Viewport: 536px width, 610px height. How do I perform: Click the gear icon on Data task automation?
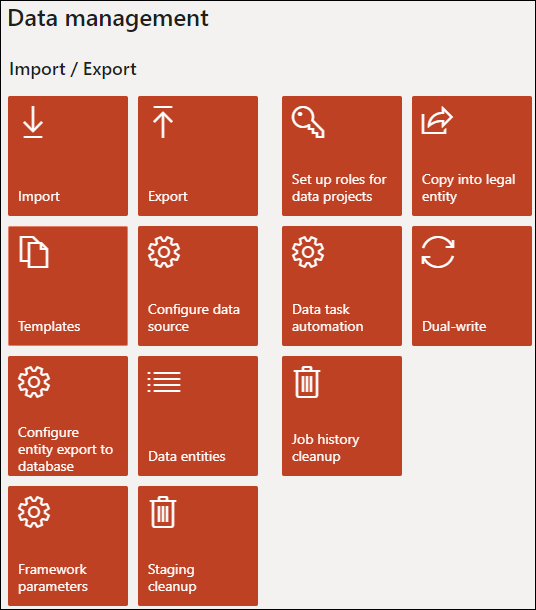(308, 252)
